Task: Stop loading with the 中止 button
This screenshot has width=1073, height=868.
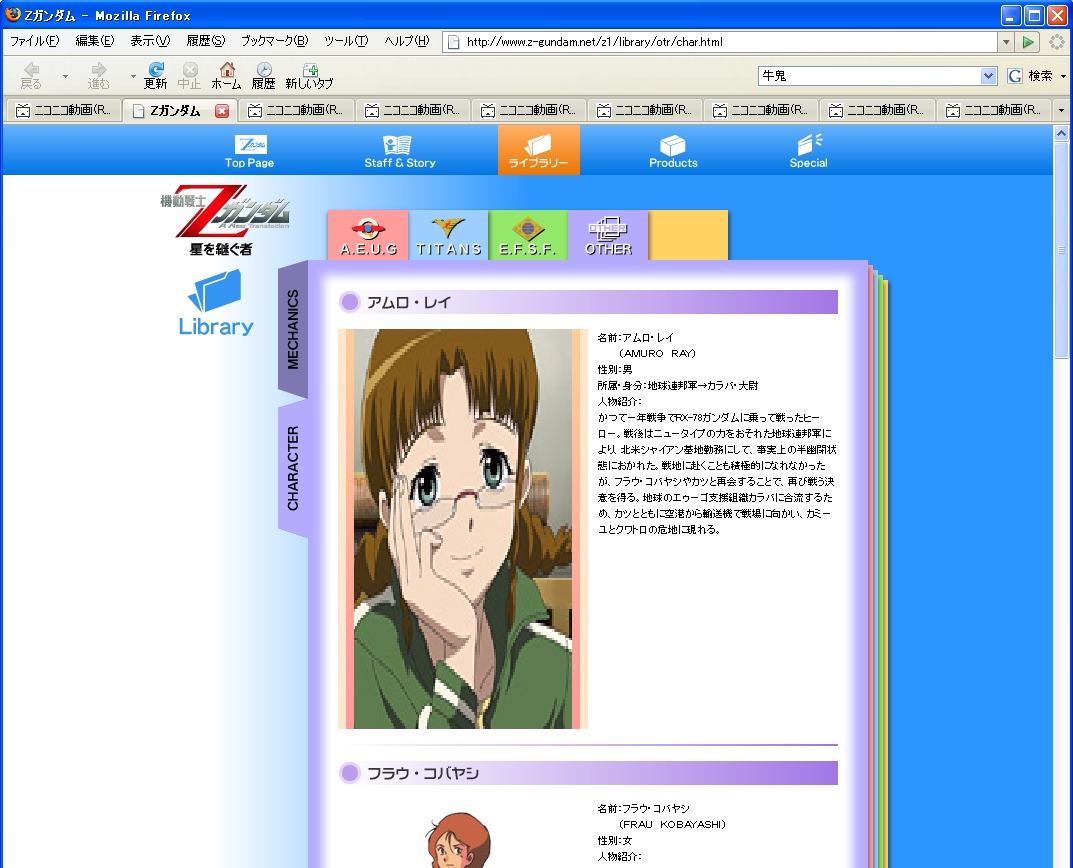Action: pyautogui.click(x=189, y=75)
